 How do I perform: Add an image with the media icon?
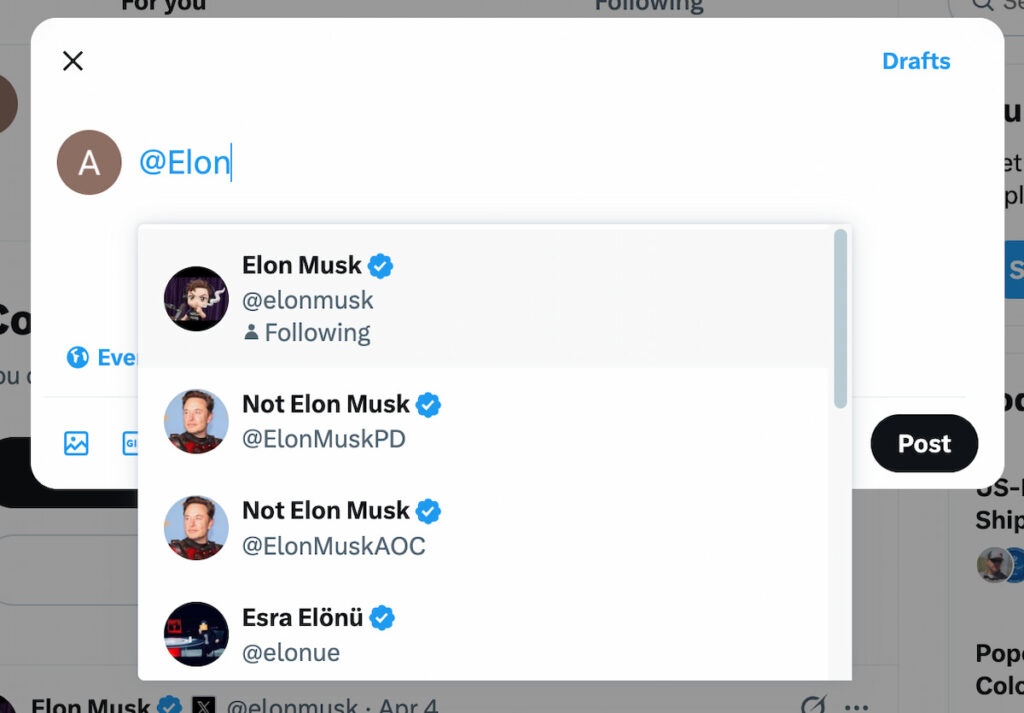76,443
